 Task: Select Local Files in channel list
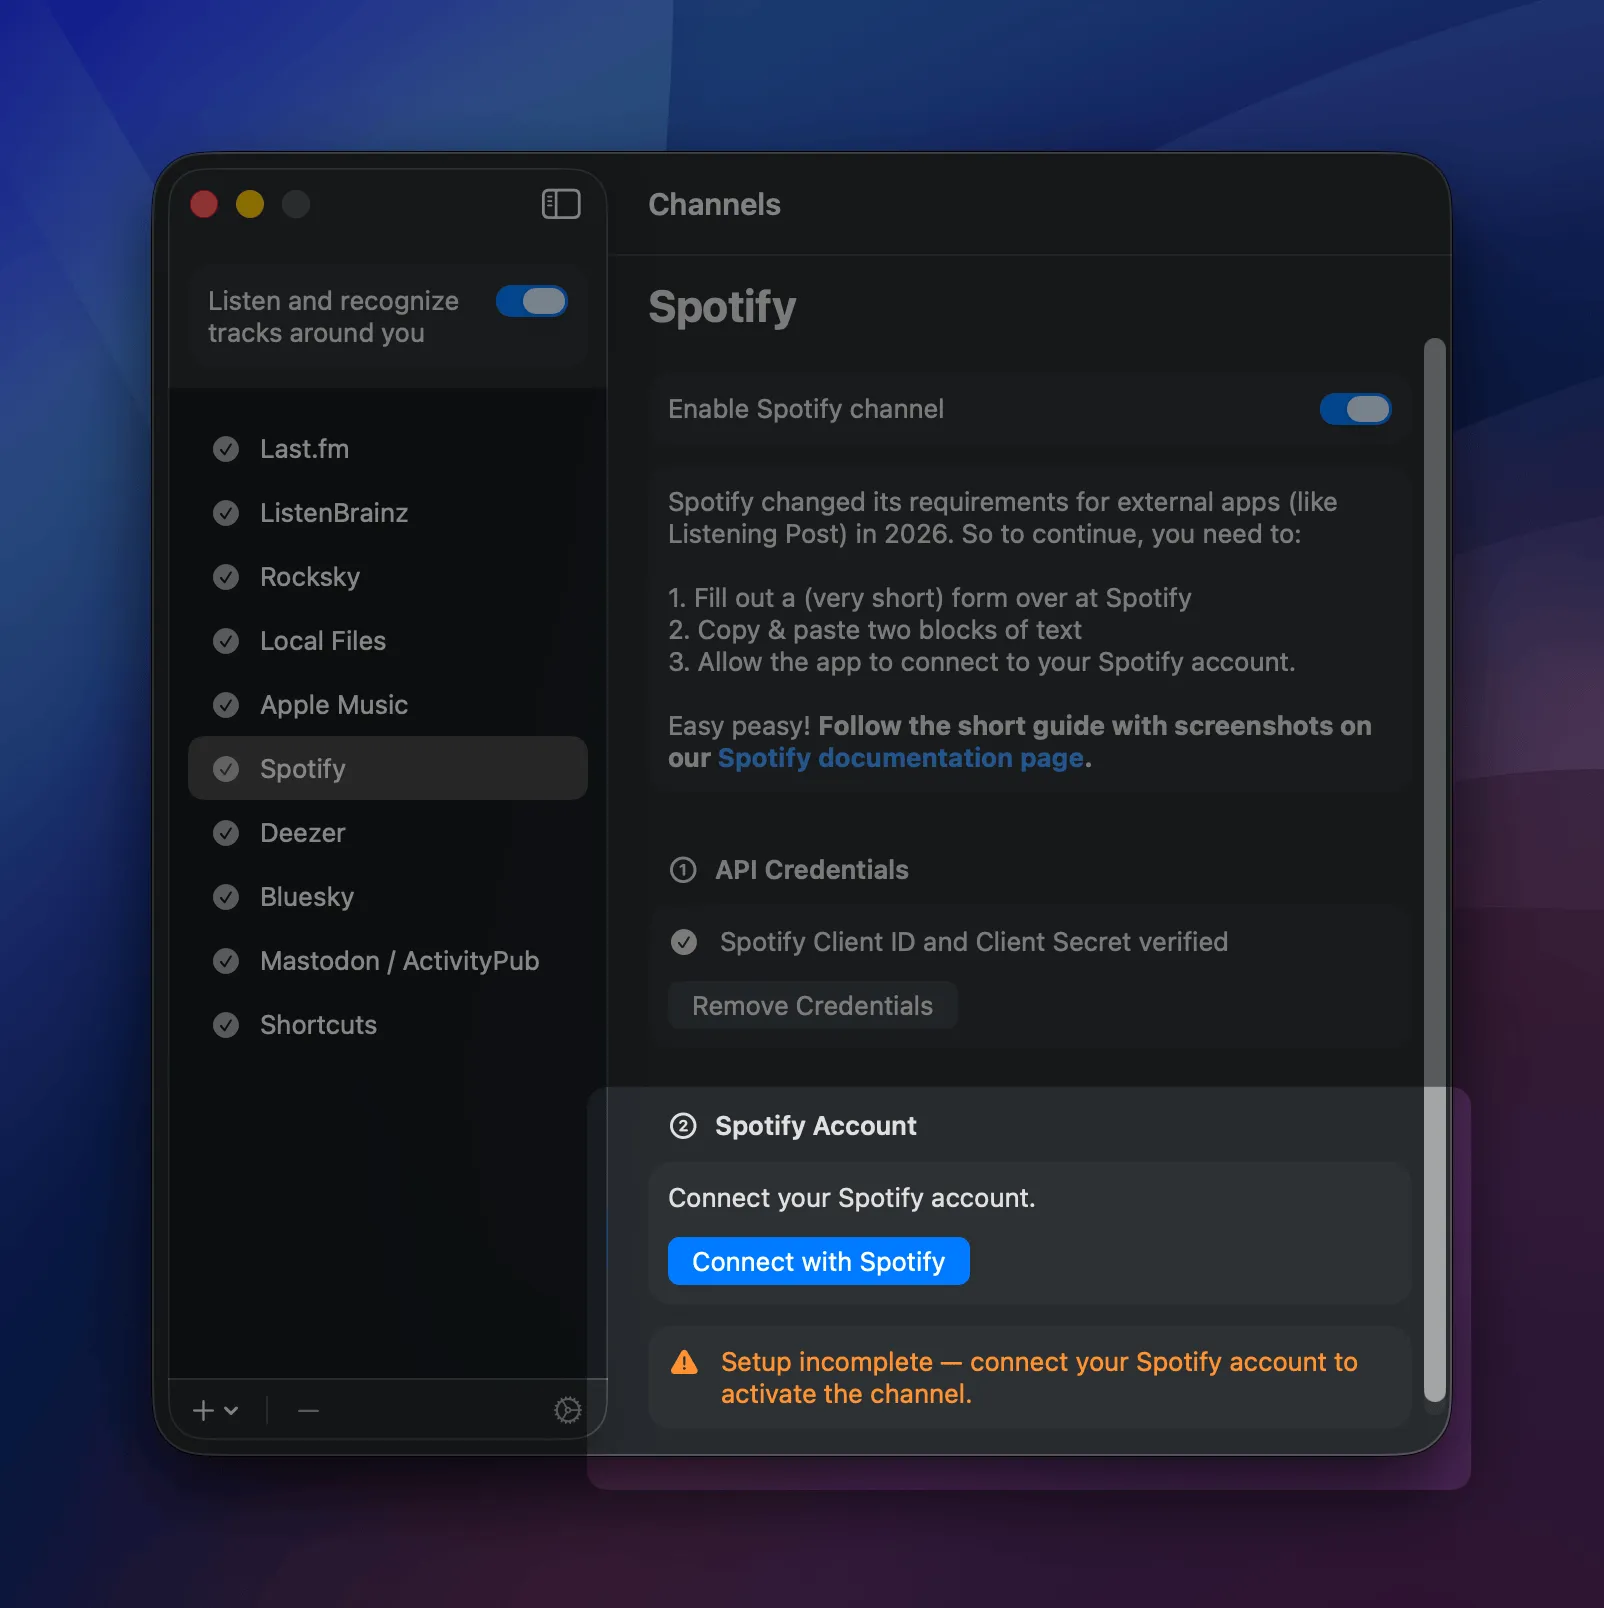[388, 641]
